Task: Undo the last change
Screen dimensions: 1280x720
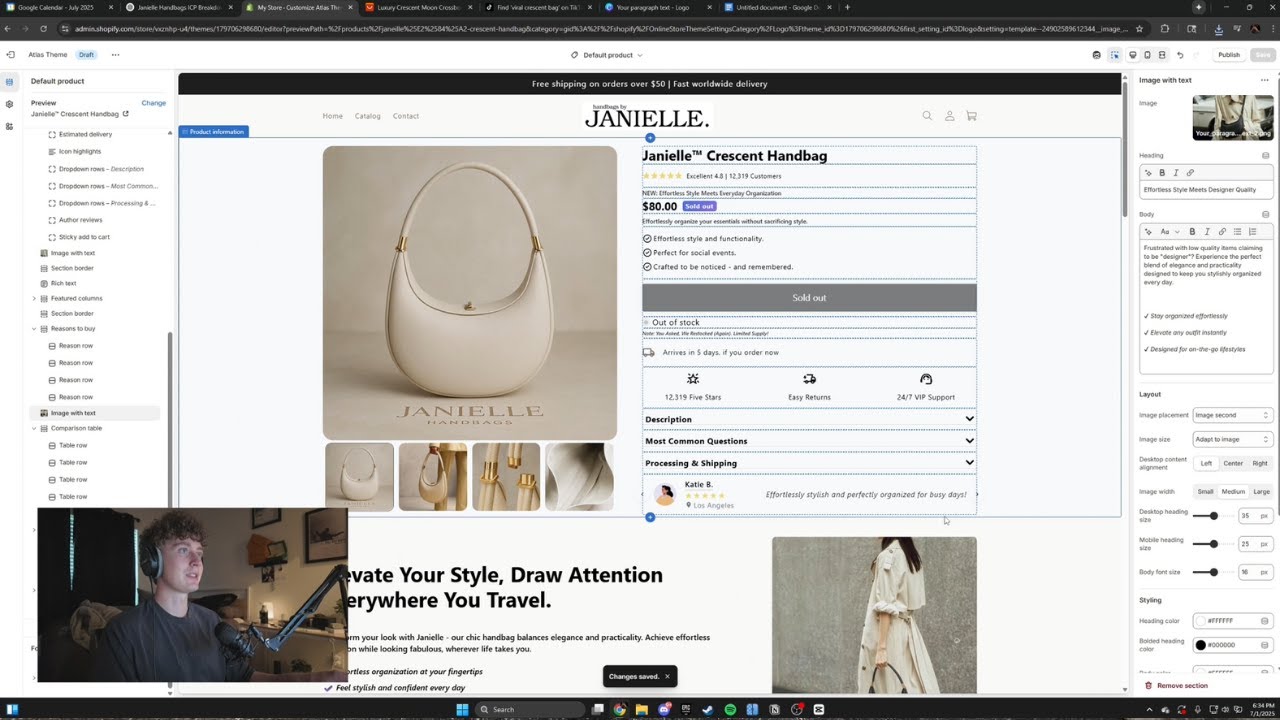Action: coord(1180,55)
